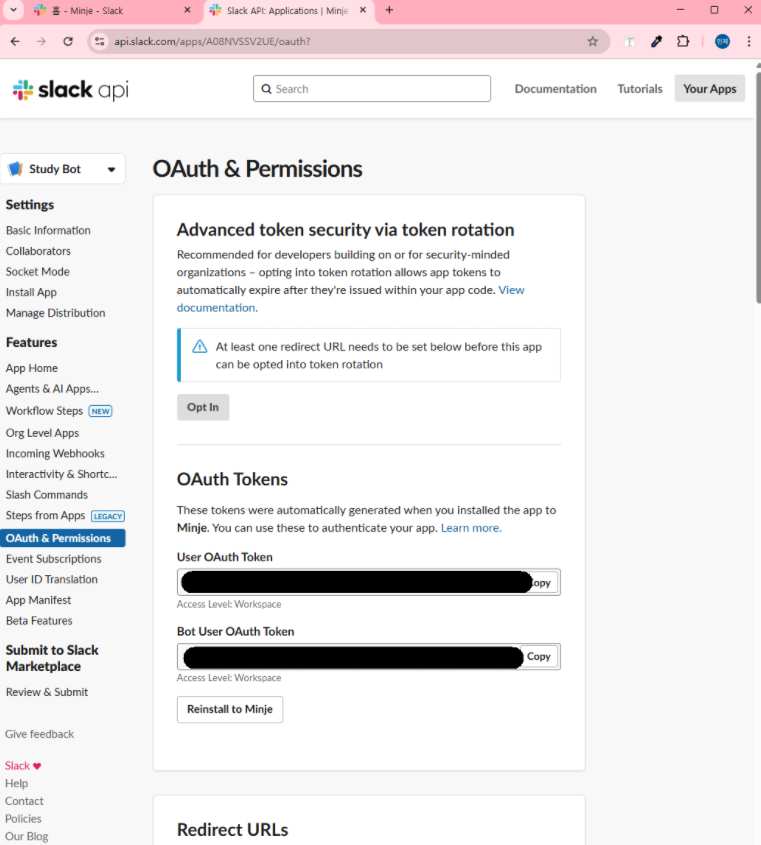The height and width of the screenshot is (845, 761).
Task: Go back with the browser back arrow
Action: (x=15, y=41)
